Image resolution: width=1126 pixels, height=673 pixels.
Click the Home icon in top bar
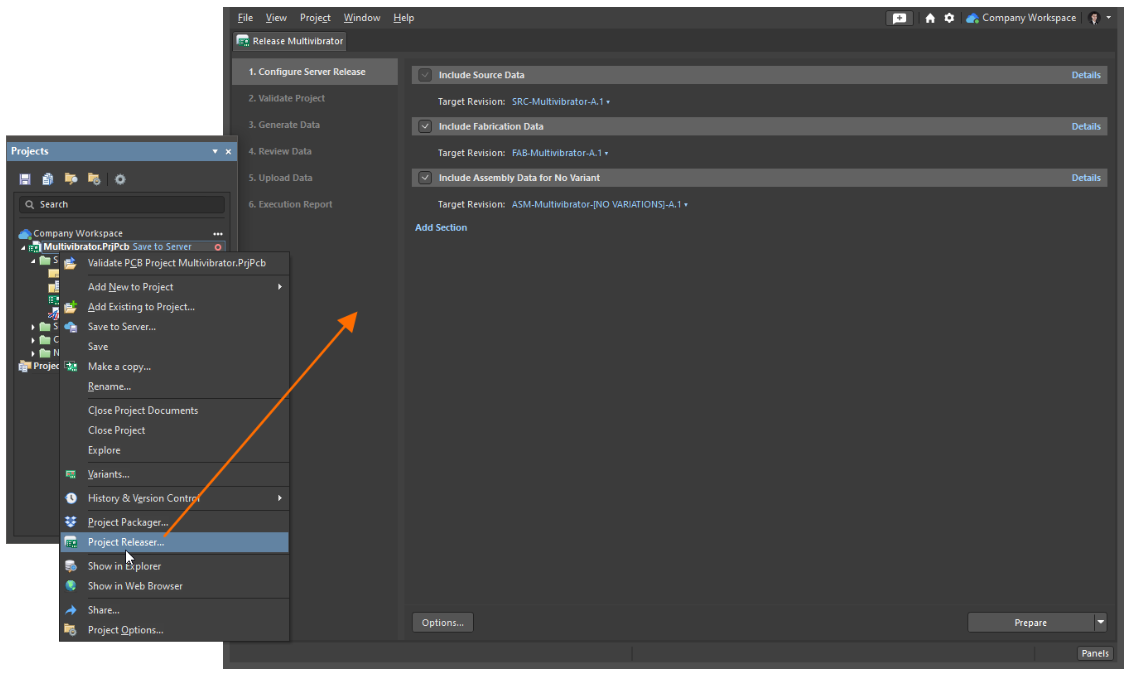pos(930,18)
